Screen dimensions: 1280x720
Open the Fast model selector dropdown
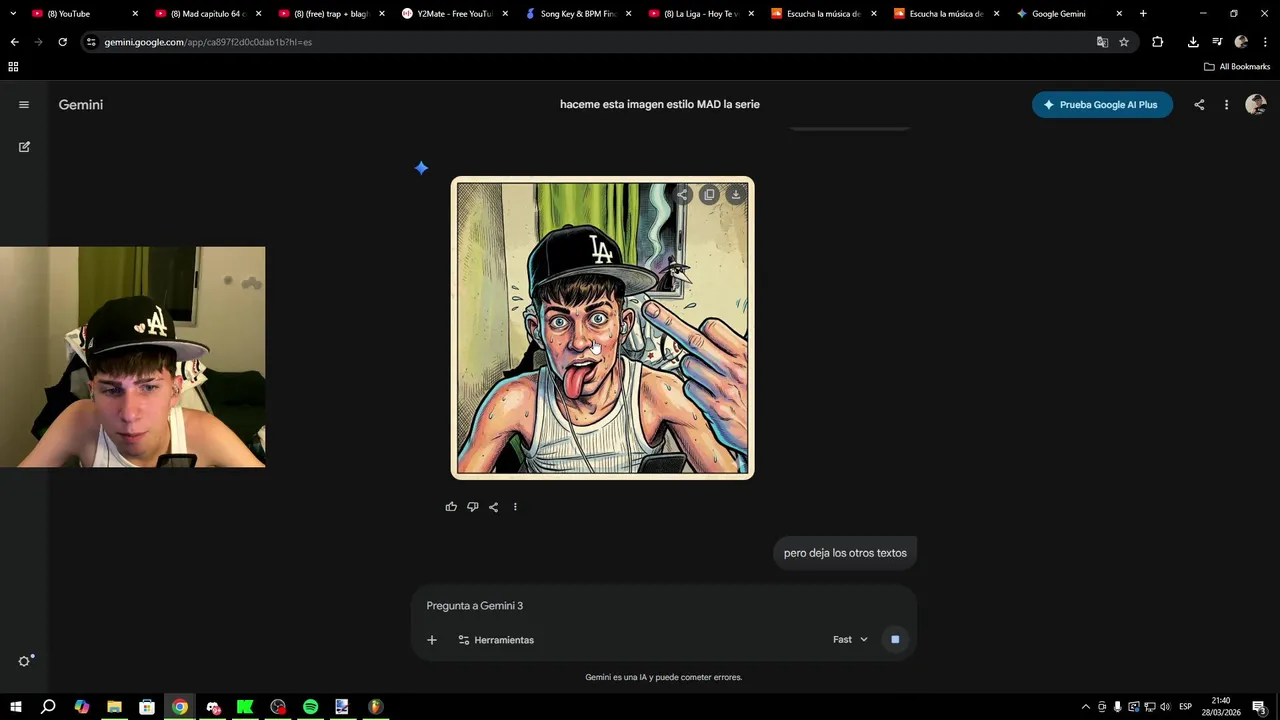[x=850, y=640]
